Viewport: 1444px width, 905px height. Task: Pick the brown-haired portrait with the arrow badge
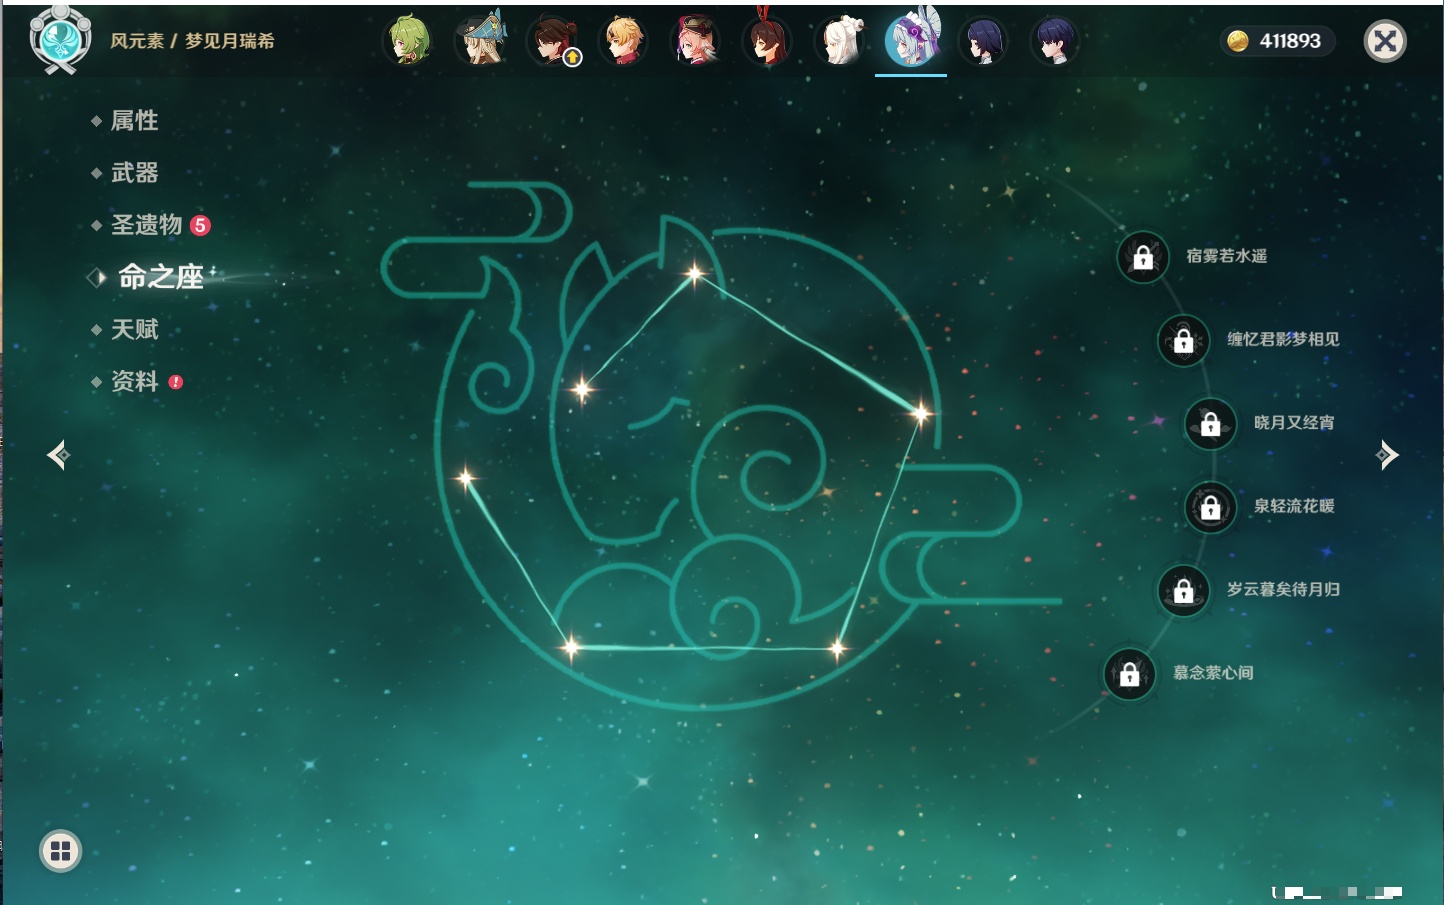pyautogui.click(x=552, y=41)
